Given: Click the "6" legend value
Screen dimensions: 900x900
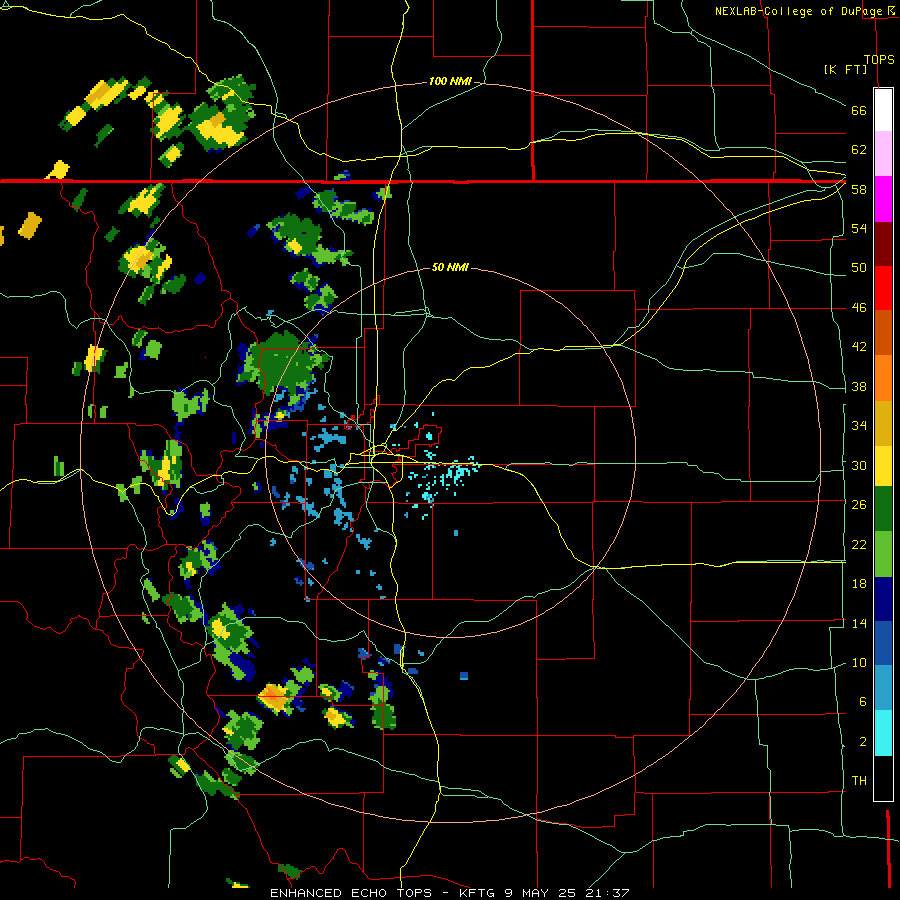Looking at the screenshot, I should (x=862, y=702).
